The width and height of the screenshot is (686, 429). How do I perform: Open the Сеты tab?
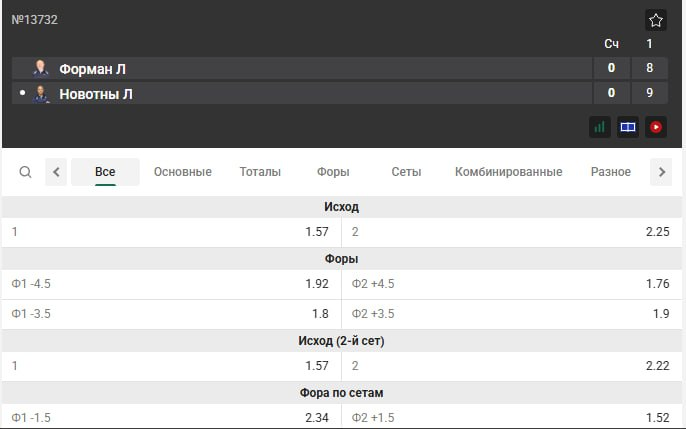click(406, 172)
